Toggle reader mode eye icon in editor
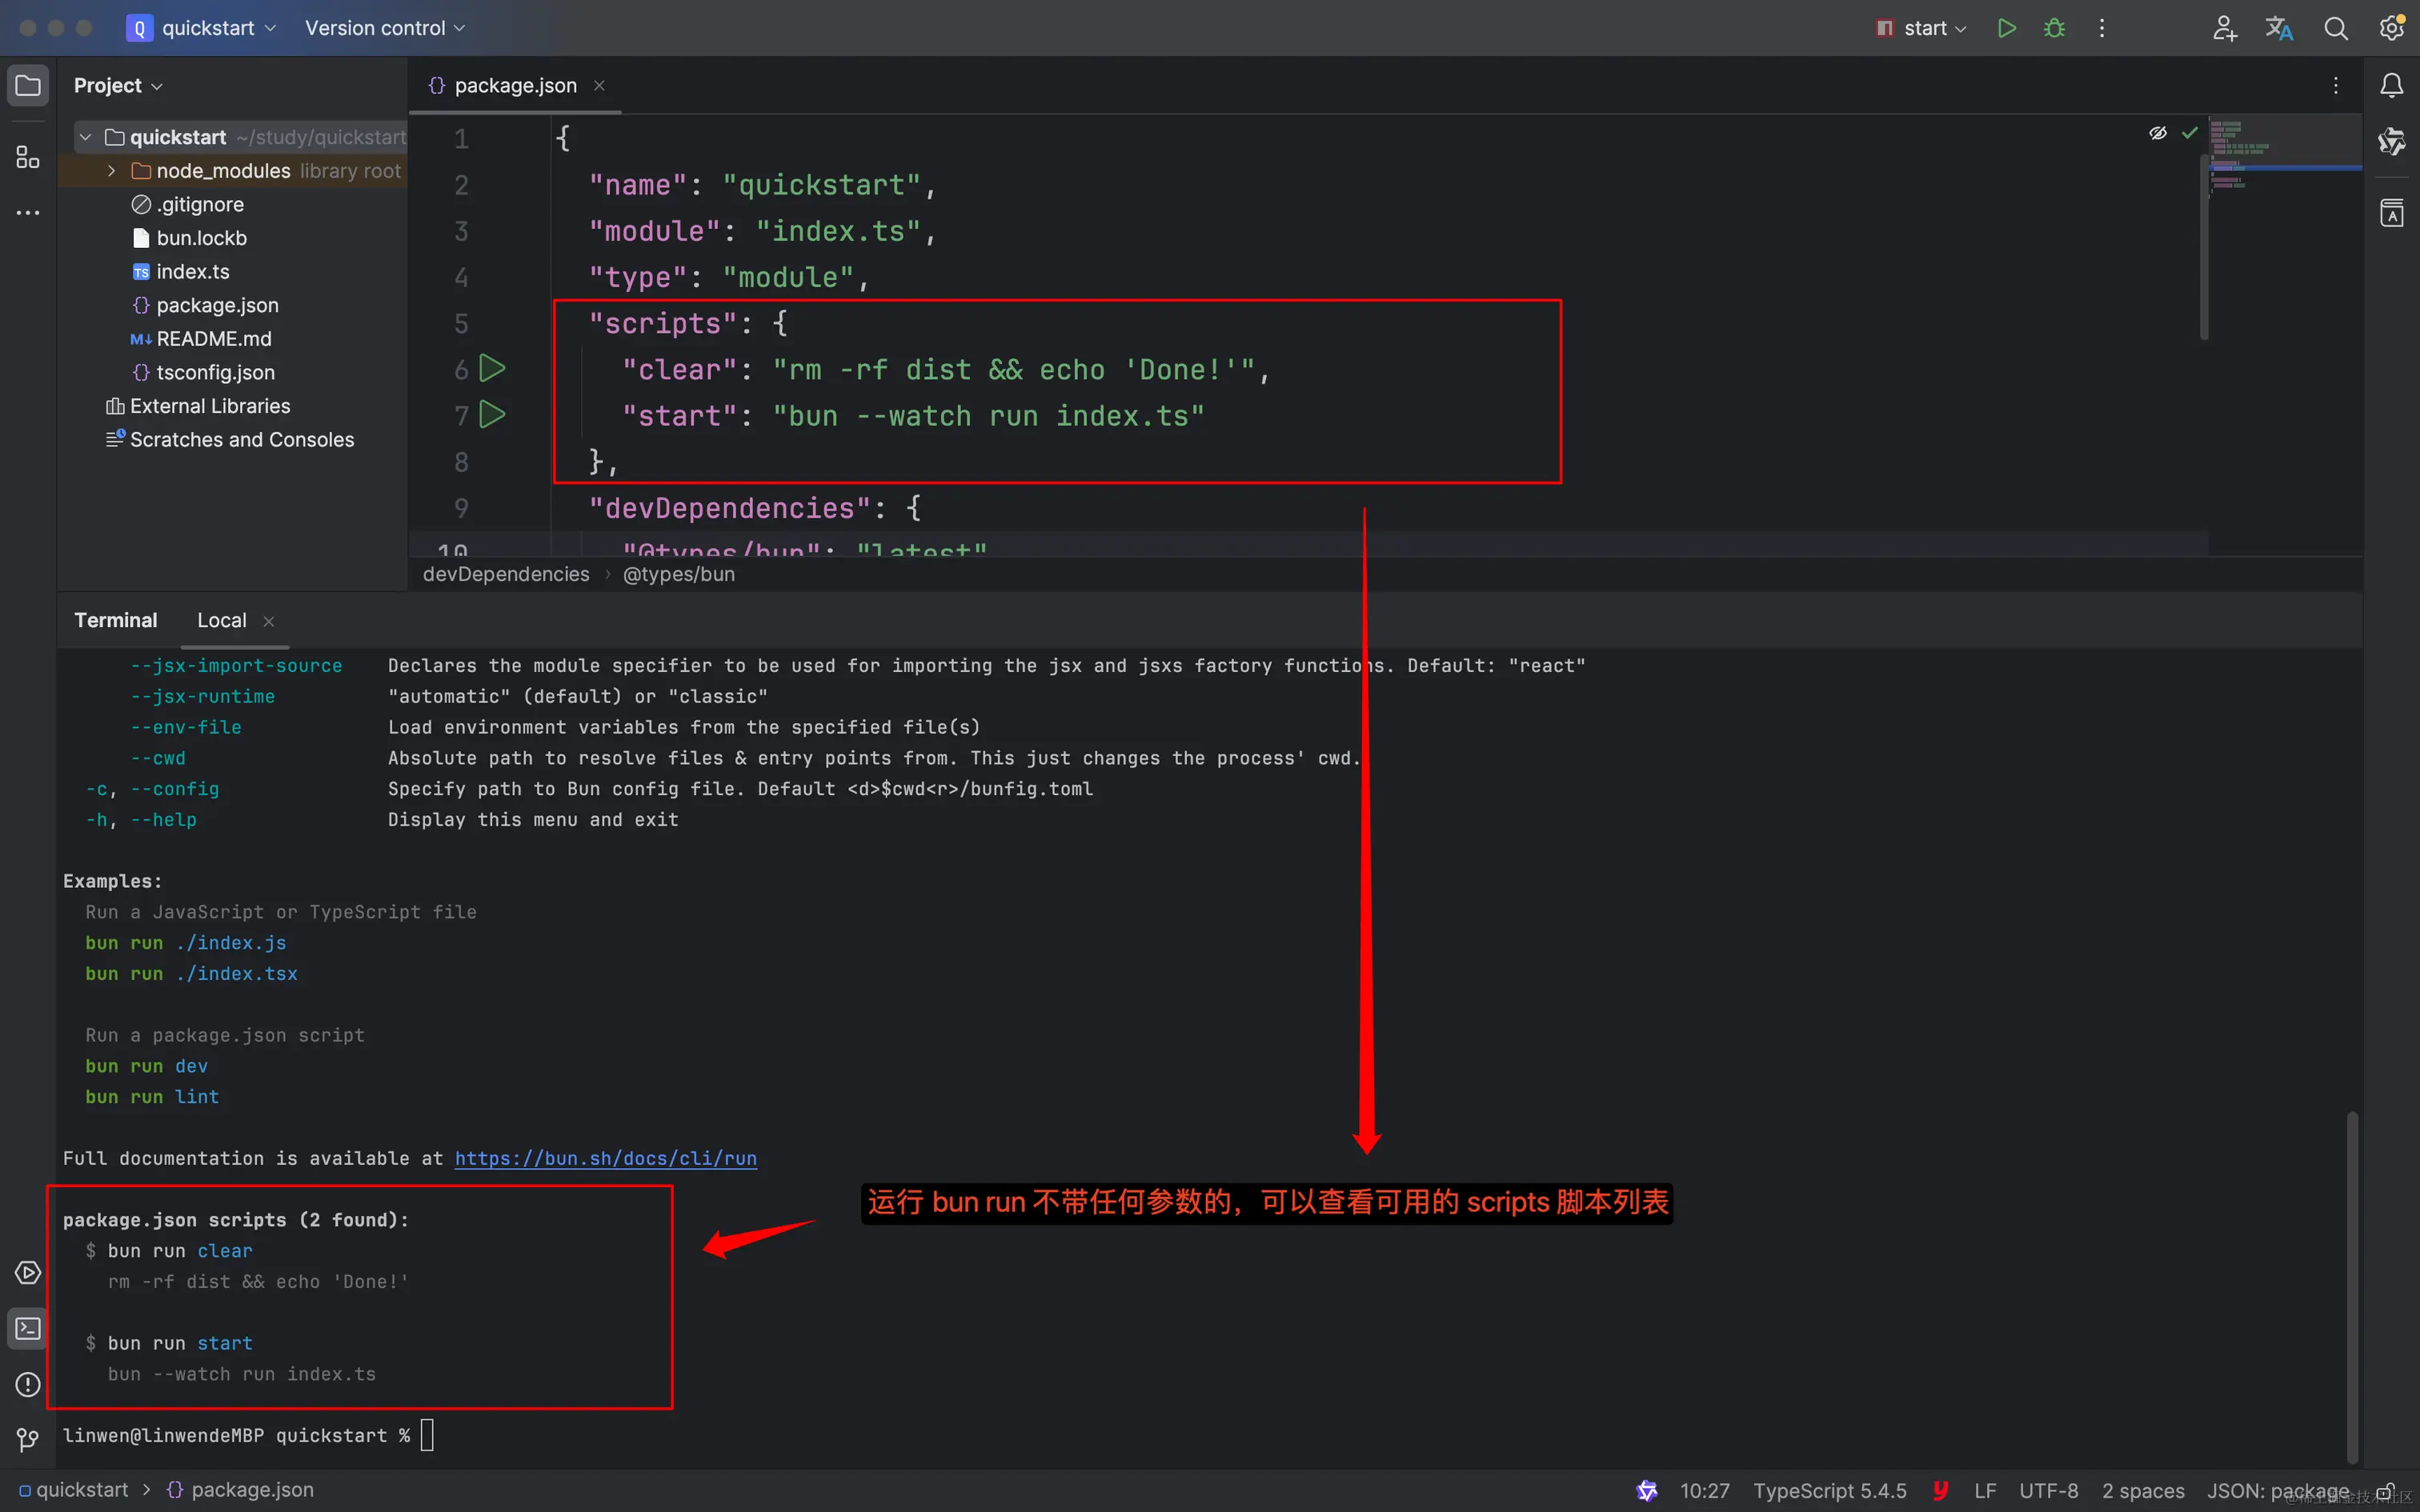Screen dimensions: 2420x1512 coord(2158,133)
